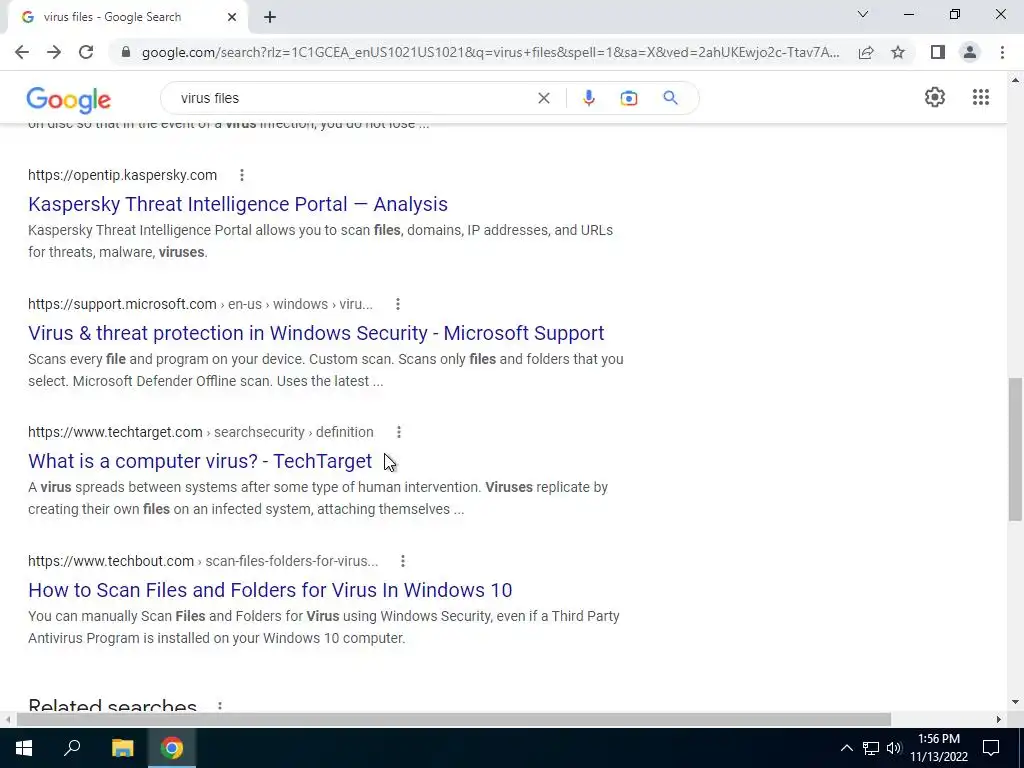Show hidden system tray icons

click(846, 748)
